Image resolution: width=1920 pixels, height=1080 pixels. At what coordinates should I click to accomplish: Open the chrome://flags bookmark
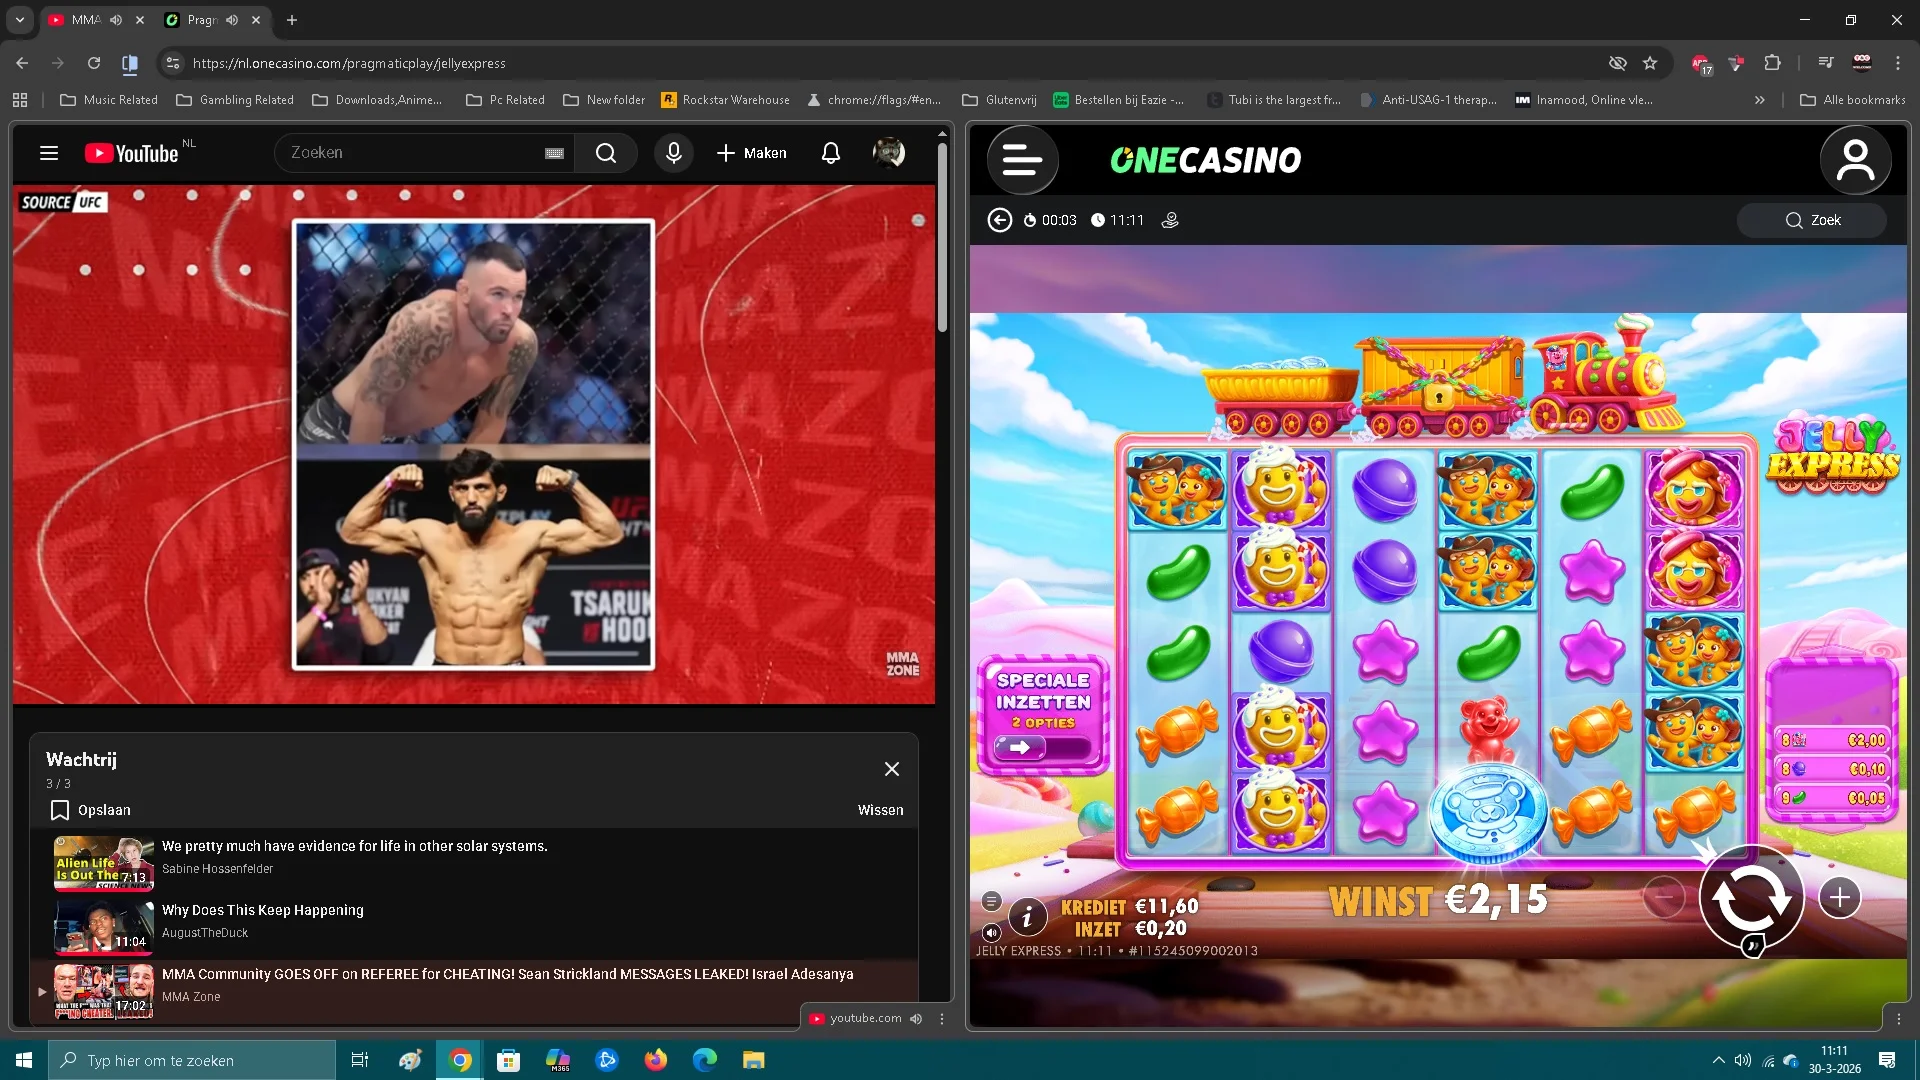pos(874,100)
